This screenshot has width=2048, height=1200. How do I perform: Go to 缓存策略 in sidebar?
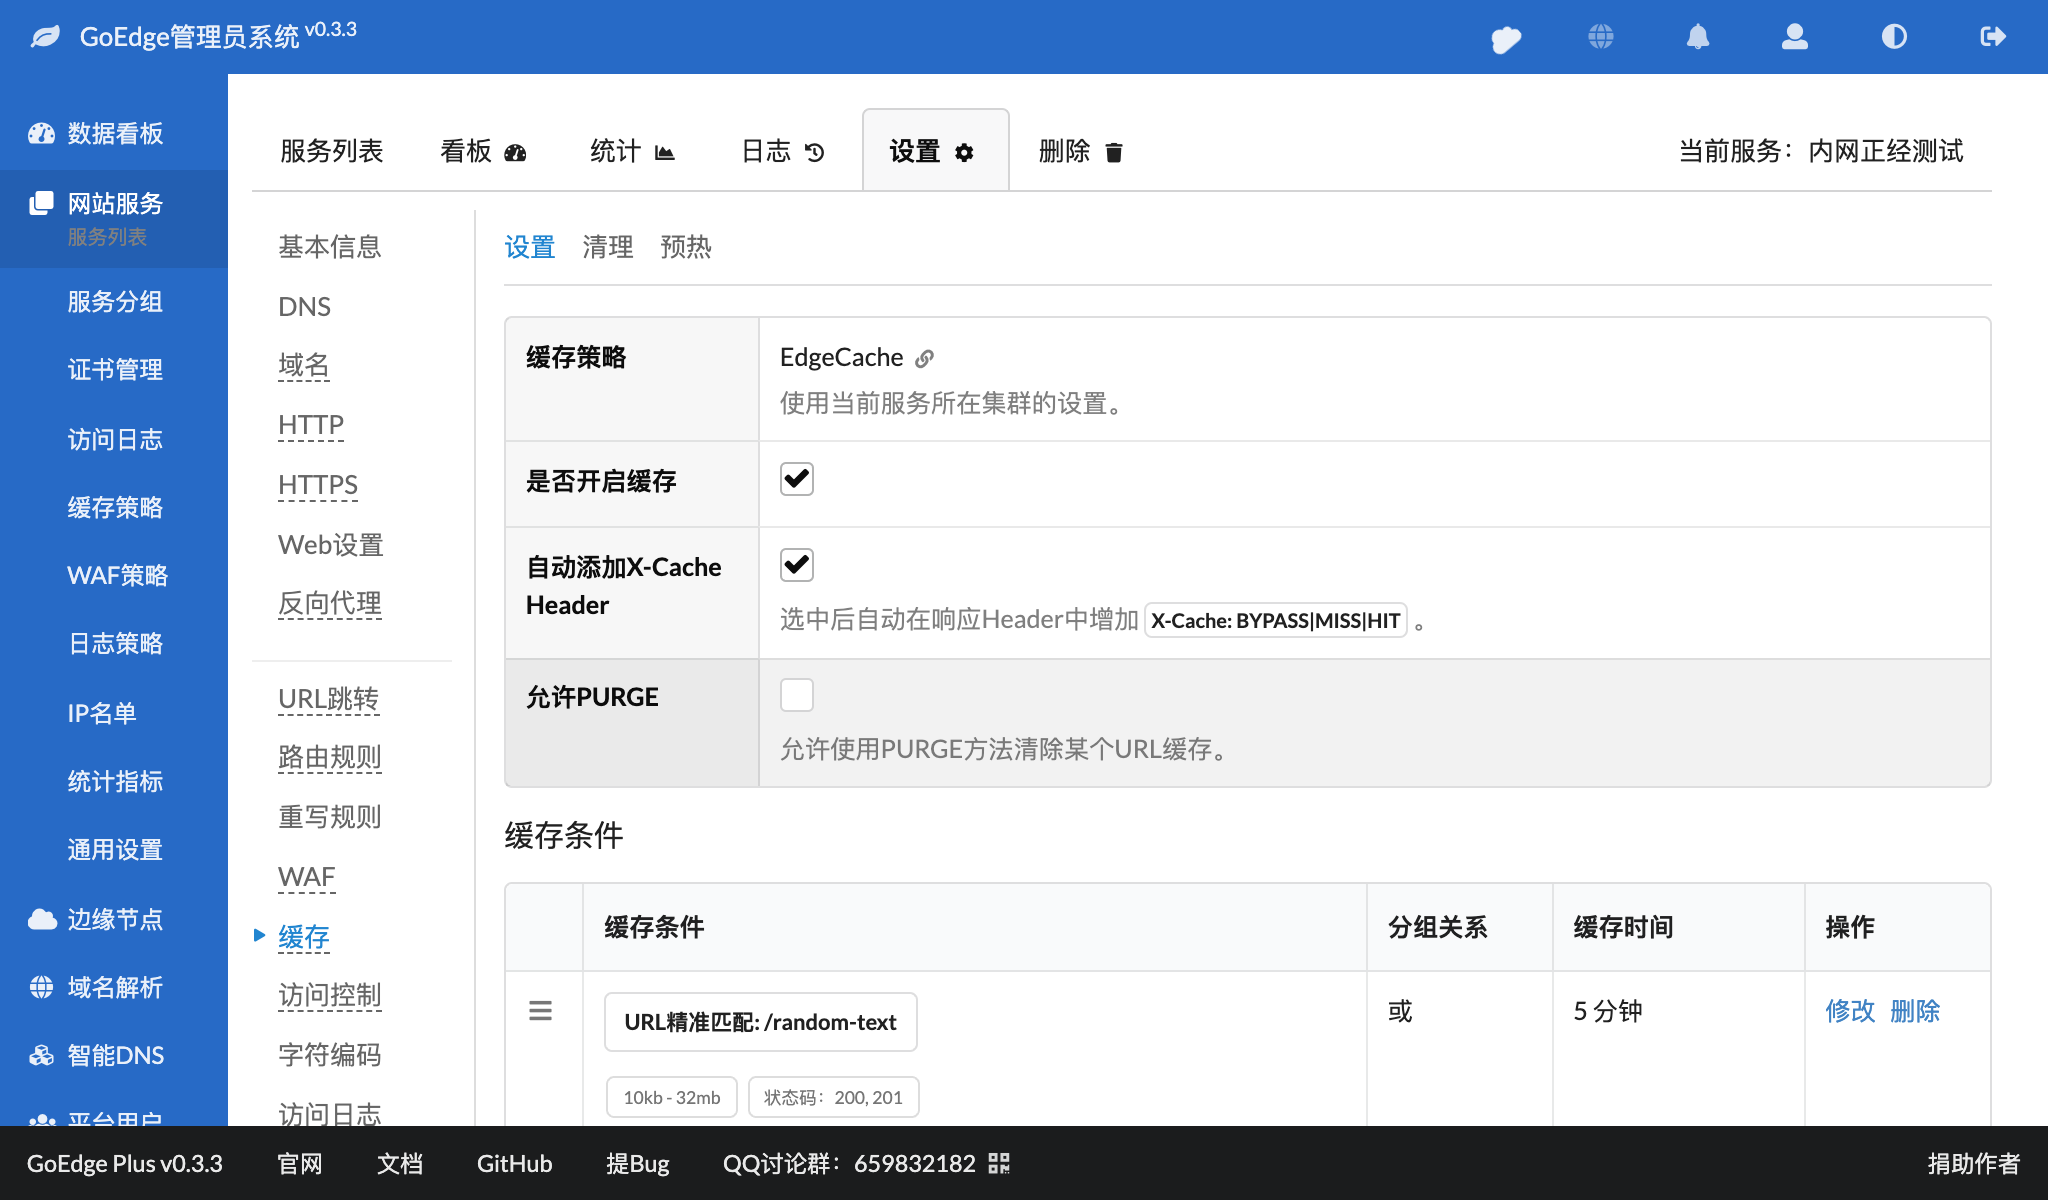click(x=115, y=507)
